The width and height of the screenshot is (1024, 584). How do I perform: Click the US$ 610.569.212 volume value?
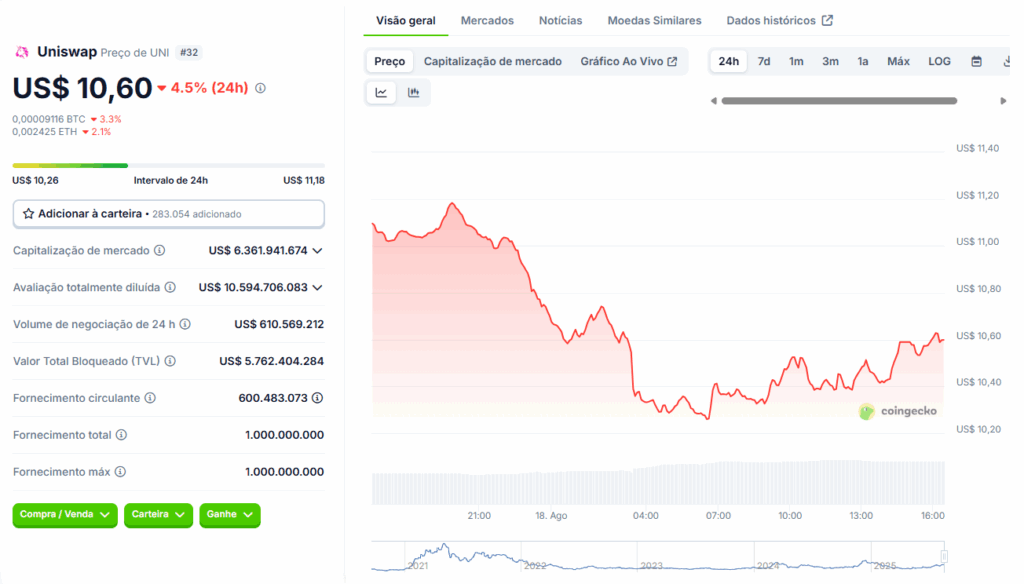[279, 324]
